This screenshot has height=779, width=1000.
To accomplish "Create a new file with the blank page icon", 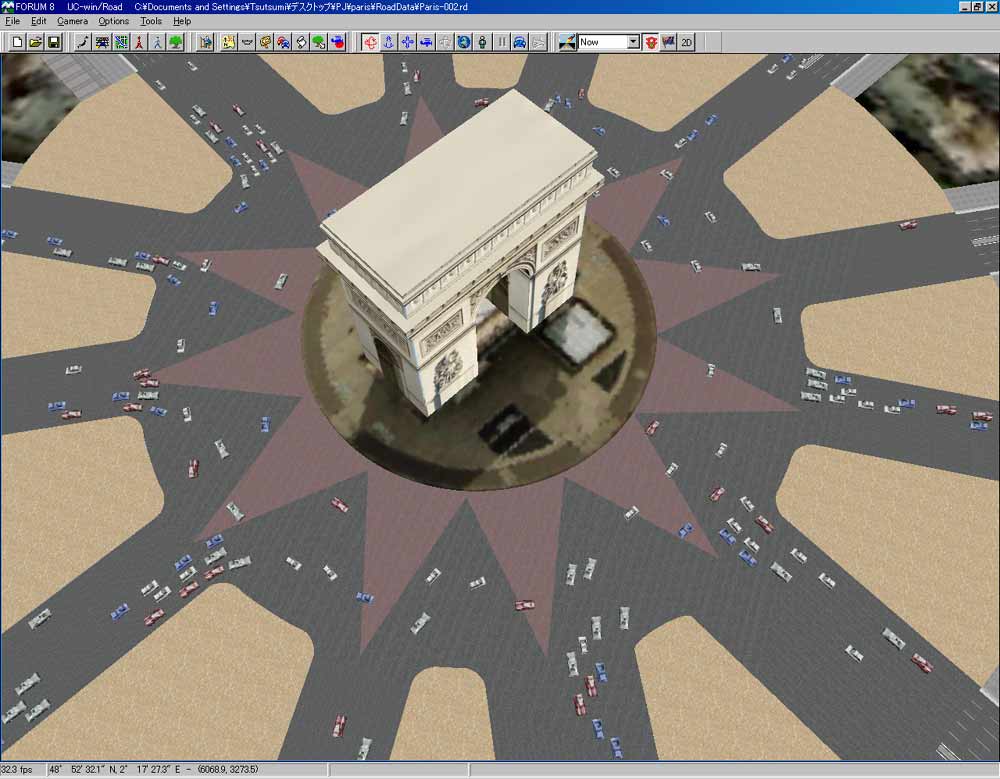I will click(x=18, y=42).
